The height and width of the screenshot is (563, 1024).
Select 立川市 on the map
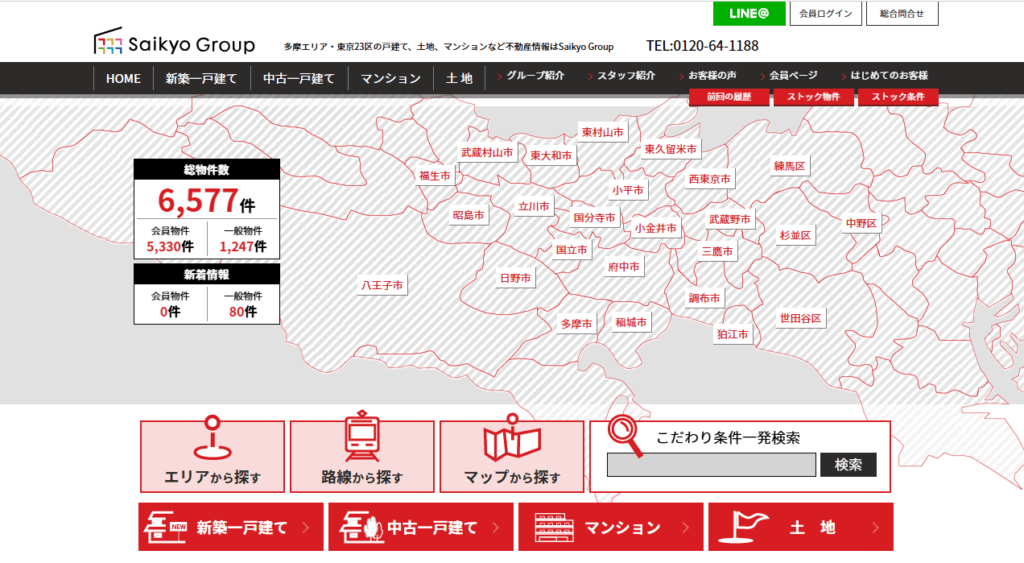(534, 206)
